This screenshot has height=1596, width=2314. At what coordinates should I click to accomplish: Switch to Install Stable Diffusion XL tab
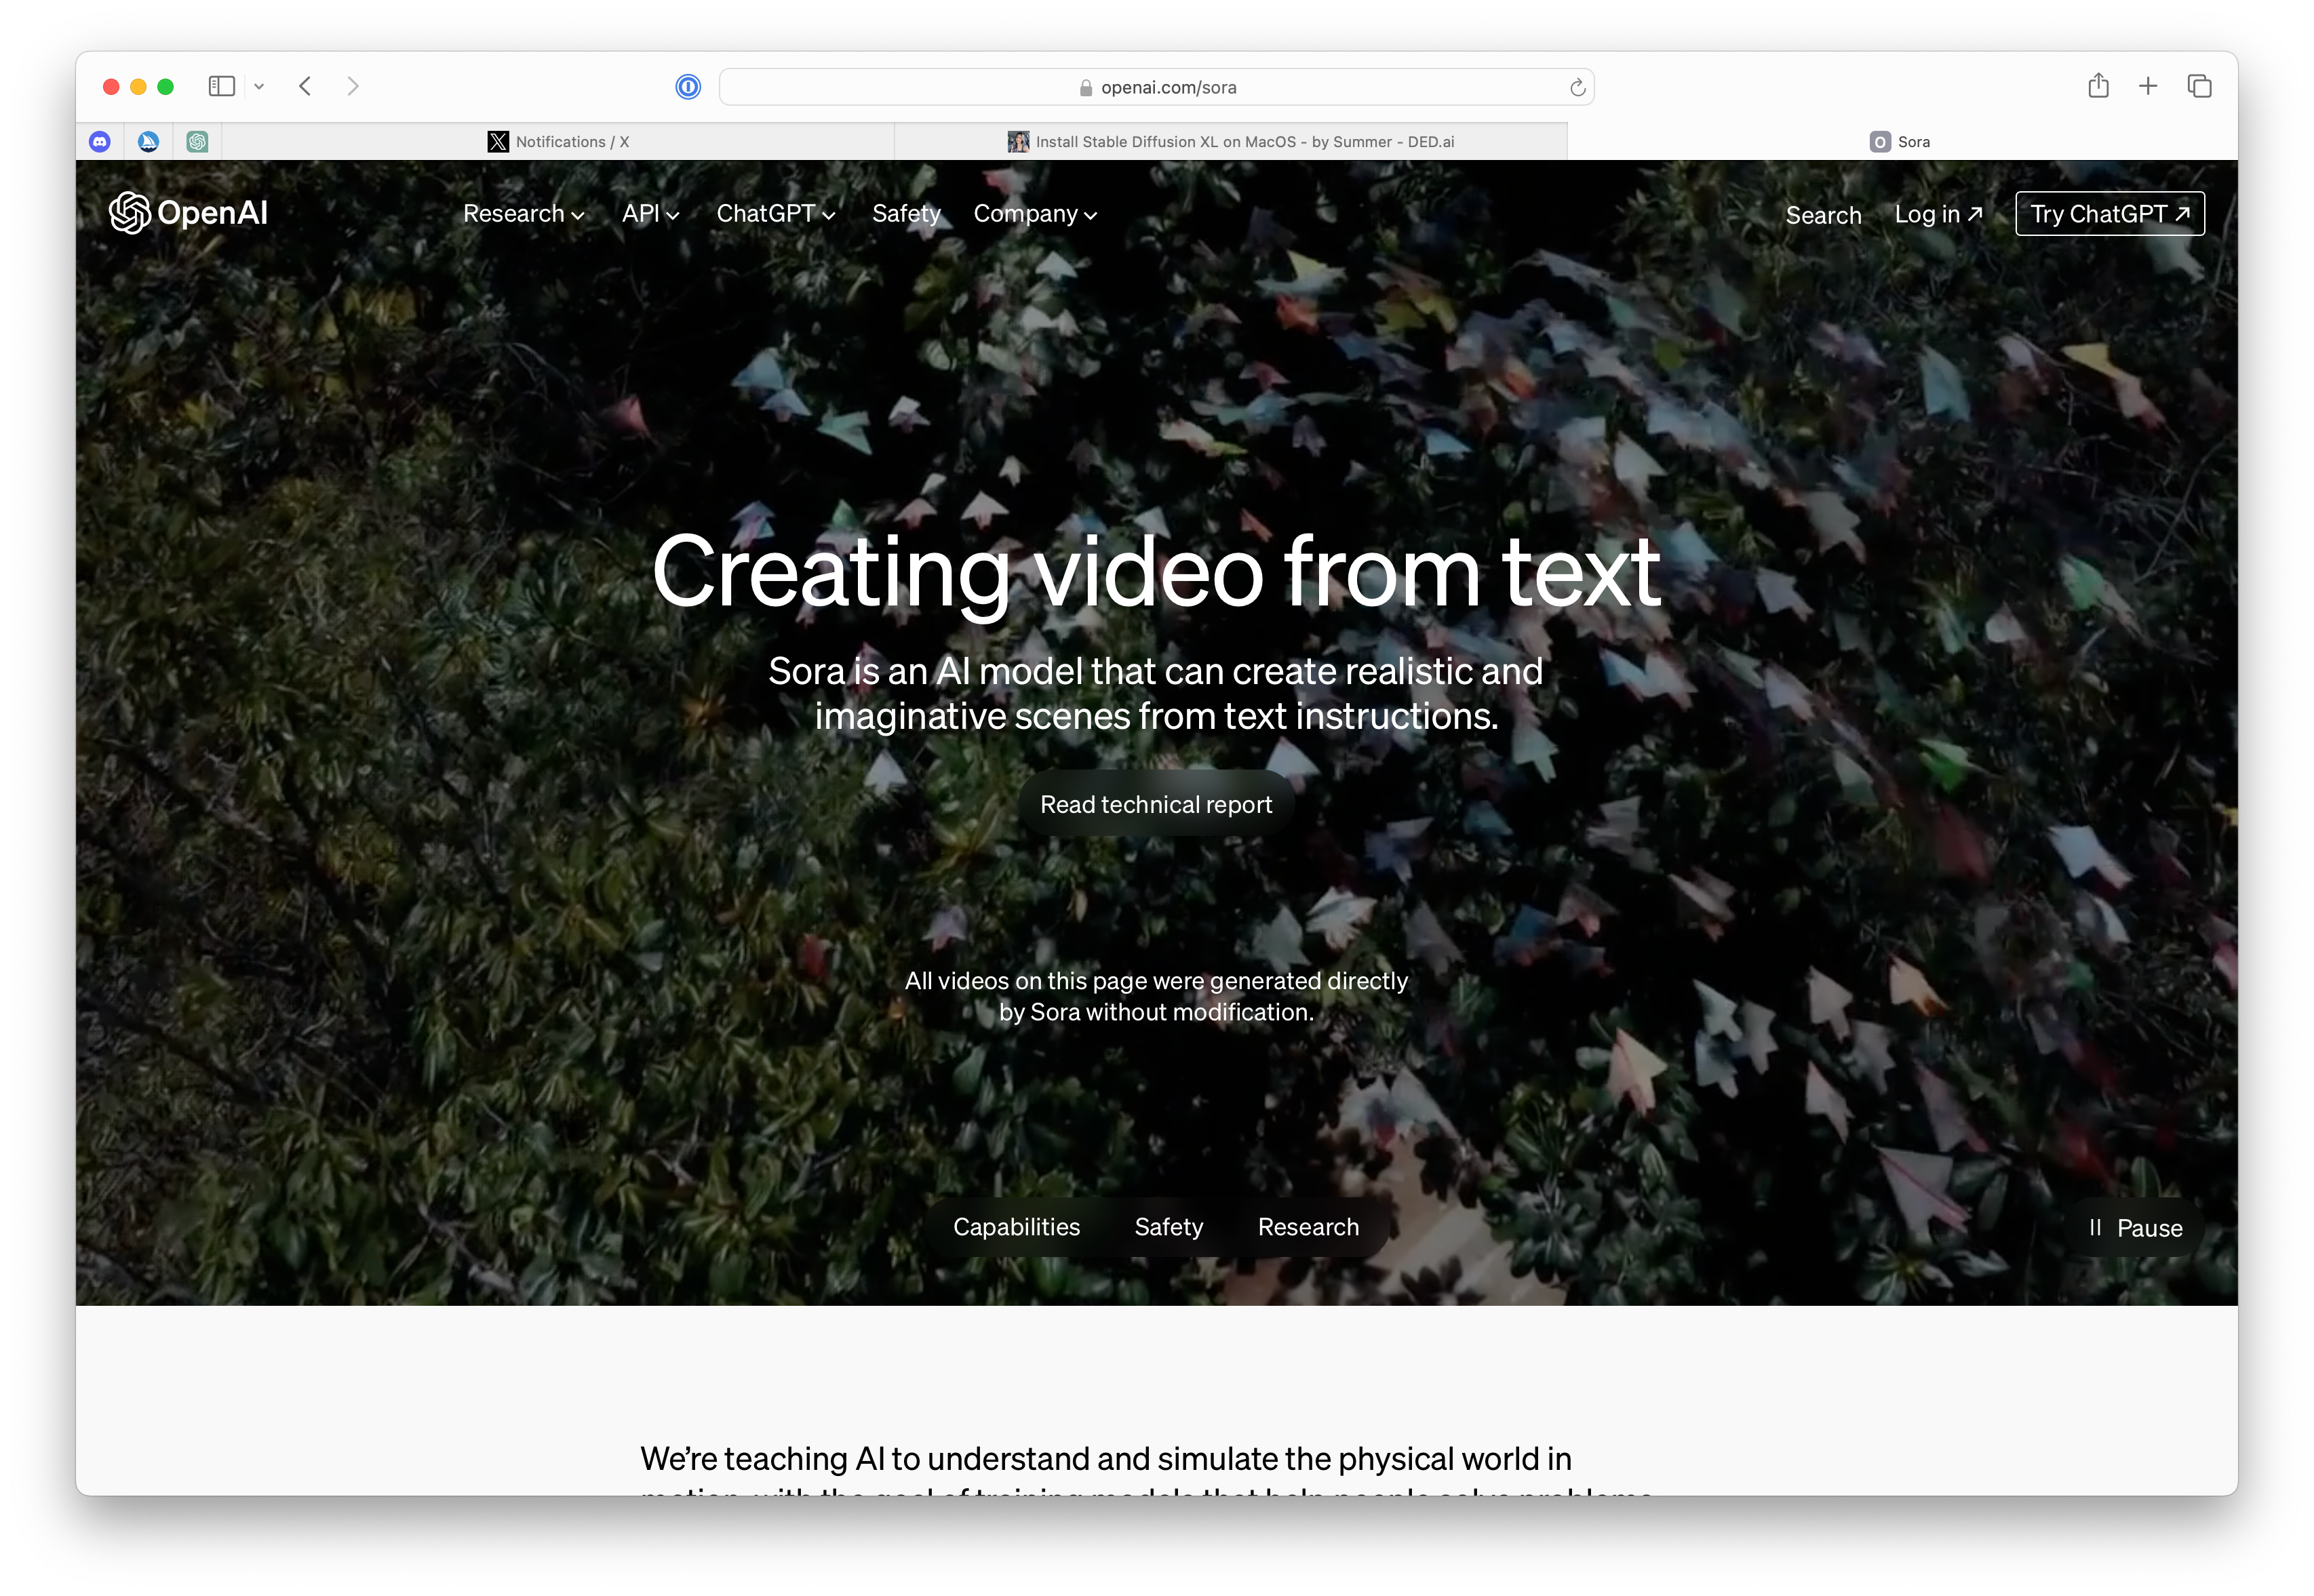pyautogui.click(x=1231, y=142)
